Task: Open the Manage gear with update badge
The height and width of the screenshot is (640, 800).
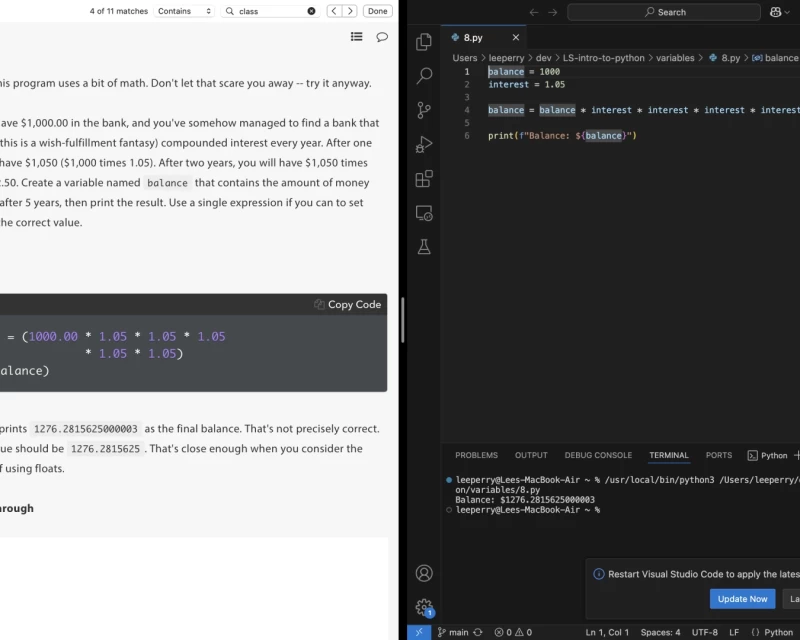Action: [424, 607]
